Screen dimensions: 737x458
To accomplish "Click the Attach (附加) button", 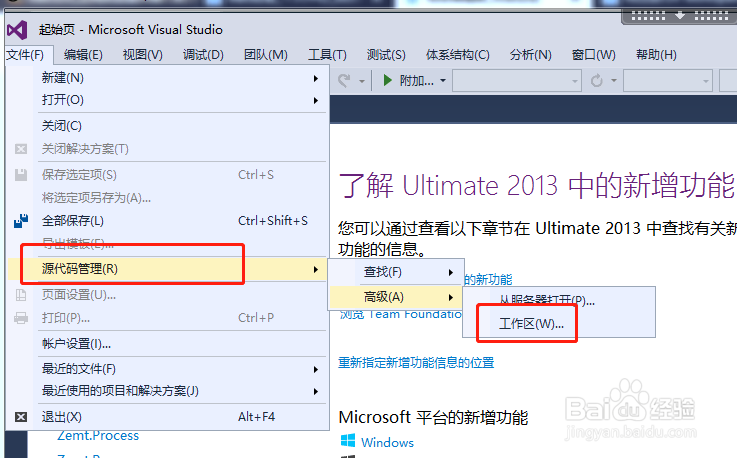I will click(x=408, y=81).
